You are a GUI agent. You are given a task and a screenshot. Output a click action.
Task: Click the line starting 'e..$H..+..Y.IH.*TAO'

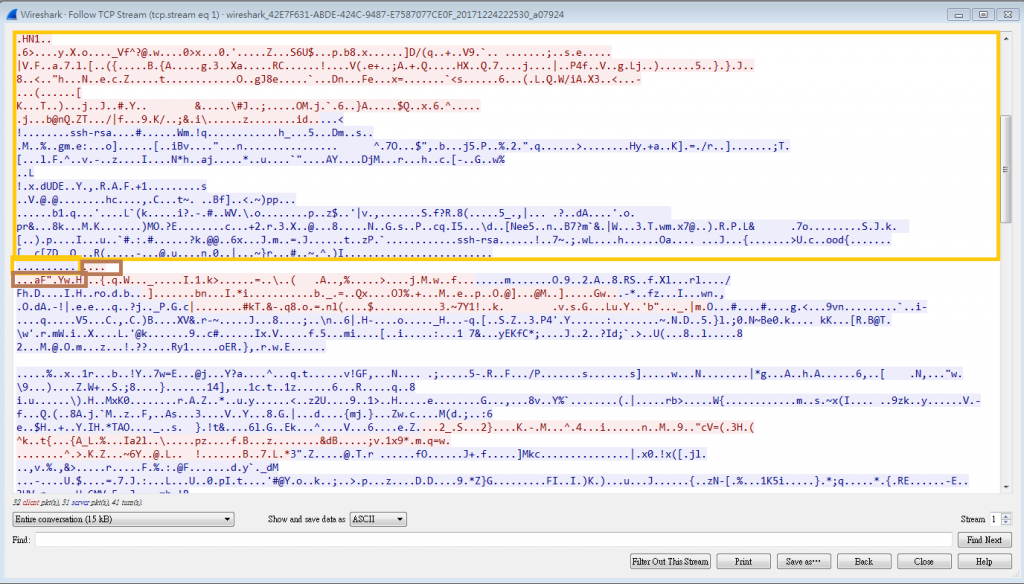pyautogui.click(x=385, y=427)
